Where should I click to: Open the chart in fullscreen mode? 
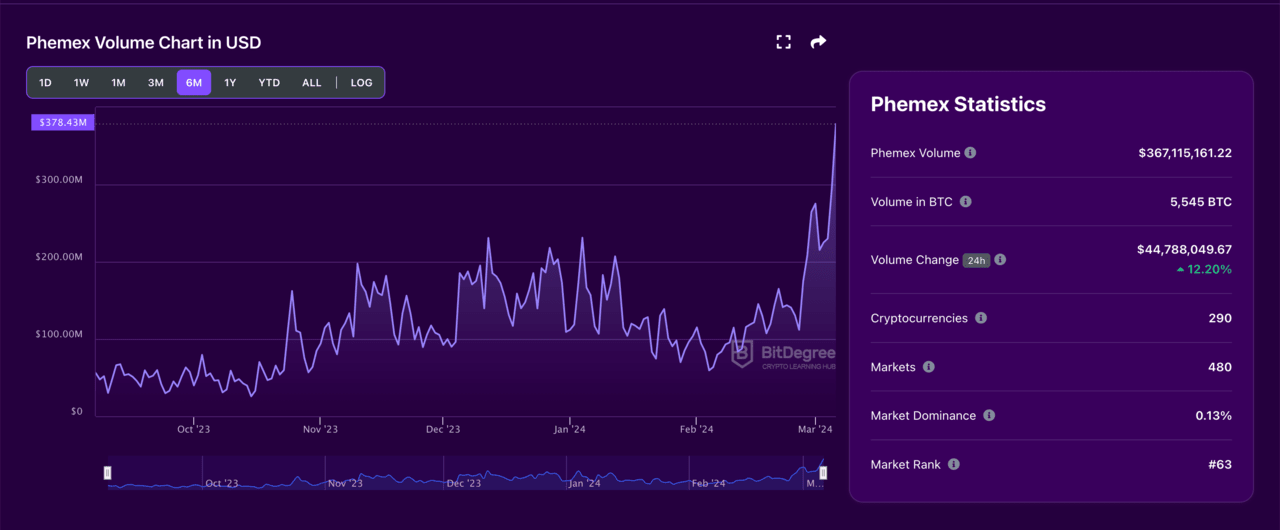[x=783, y=42]
